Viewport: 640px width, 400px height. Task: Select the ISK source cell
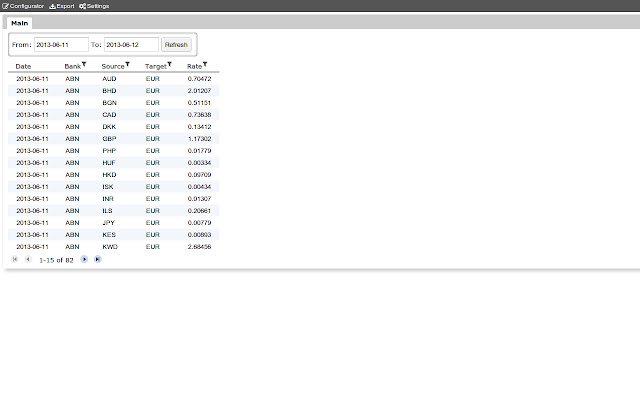pos(108,187)
